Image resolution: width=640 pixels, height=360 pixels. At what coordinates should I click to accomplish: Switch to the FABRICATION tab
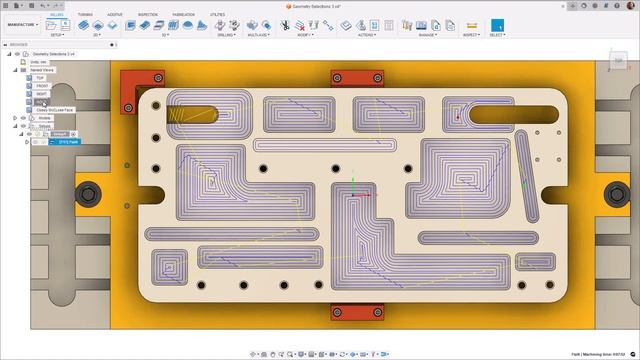[x=183, y=15]
